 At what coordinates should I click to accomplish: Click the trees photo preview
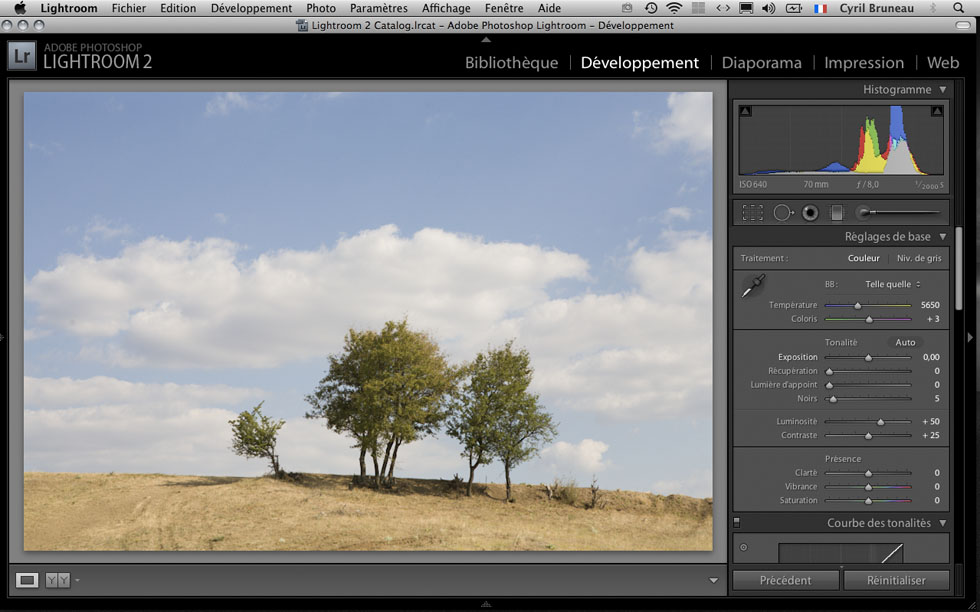coord(368,321)
